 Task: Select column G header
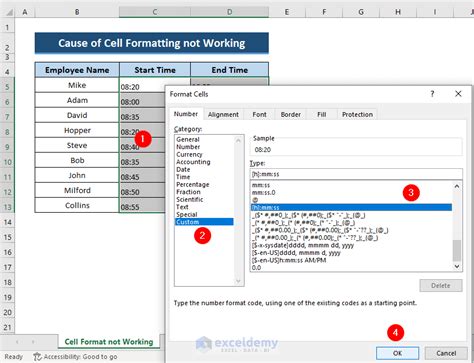[361, 12]
